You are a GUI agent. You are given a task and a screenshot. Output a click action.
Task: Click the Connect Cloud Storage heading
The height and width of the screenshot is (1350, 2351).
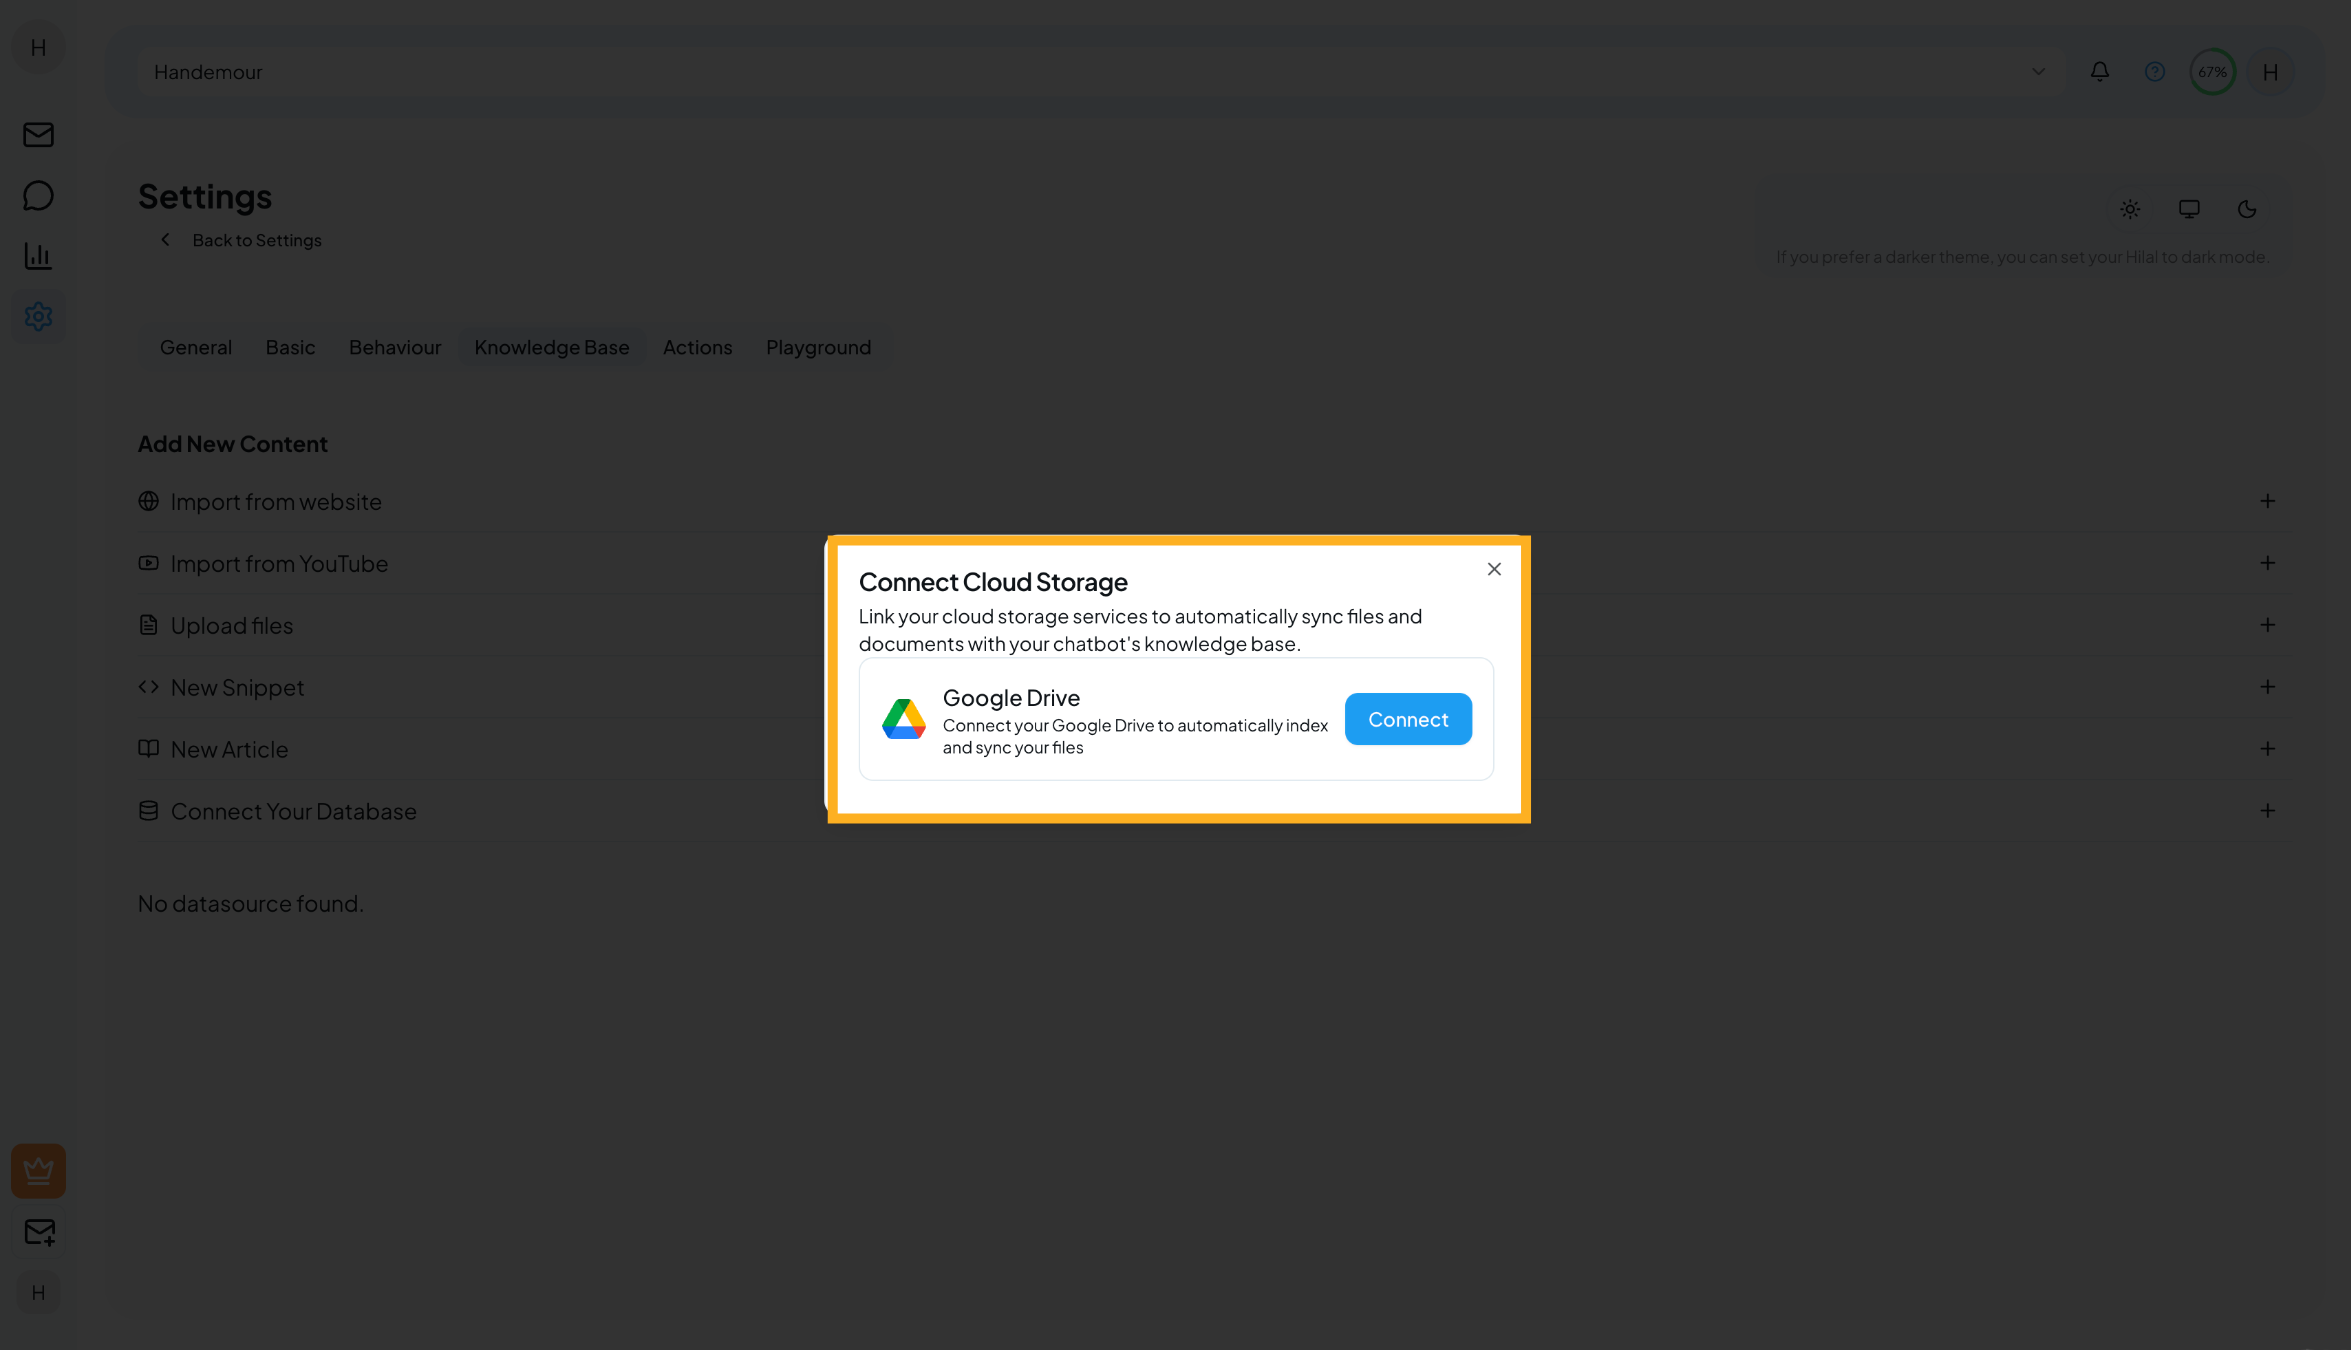click(993, 582)
